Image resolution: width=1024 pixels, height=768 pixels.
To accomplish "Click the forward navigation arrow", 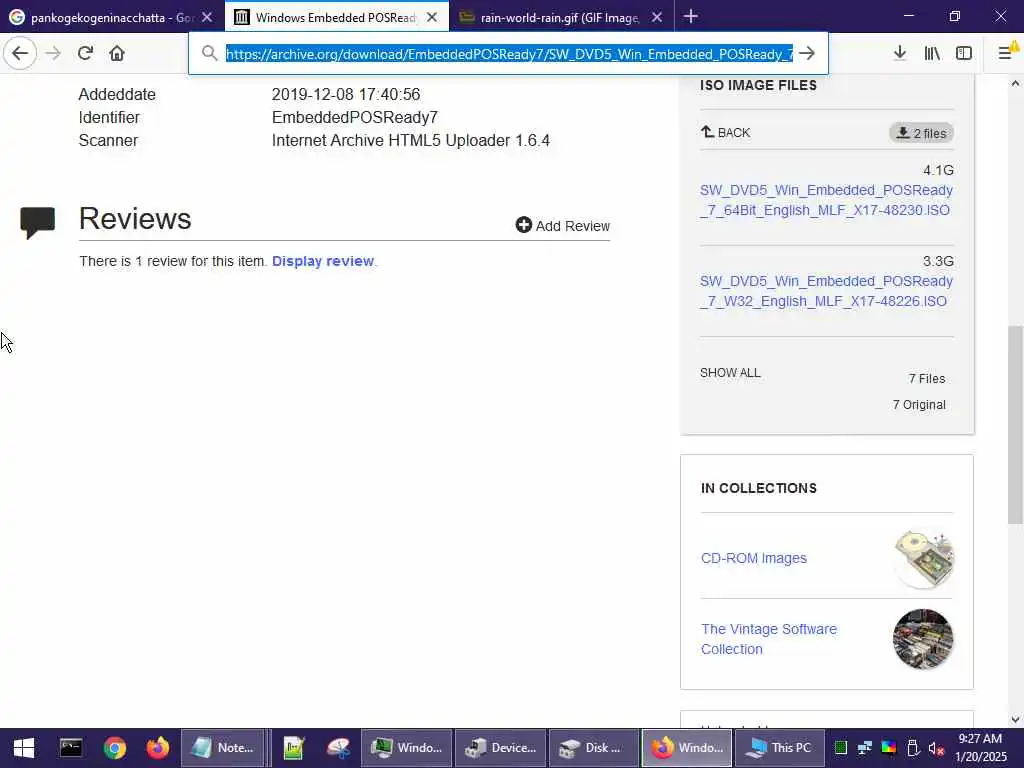I will click(54, 54).
